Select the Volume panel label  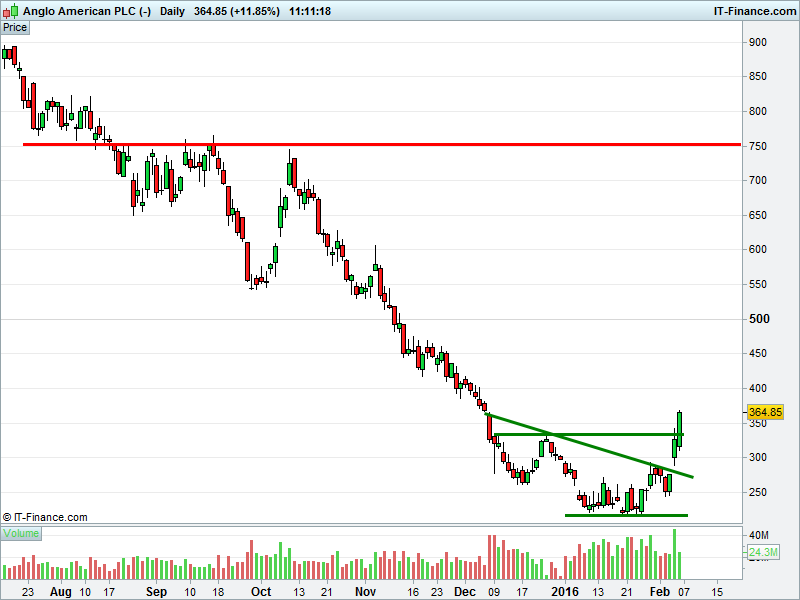[x=21, y=534]
